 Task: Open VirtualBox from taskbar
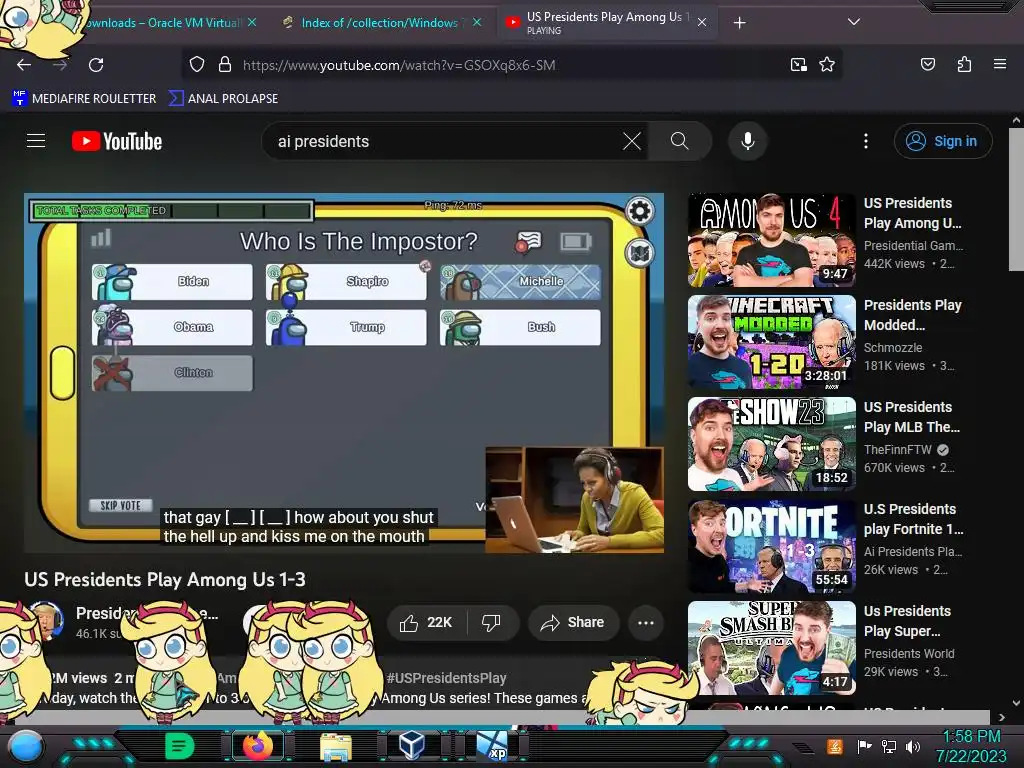click(x=412, y=746)
